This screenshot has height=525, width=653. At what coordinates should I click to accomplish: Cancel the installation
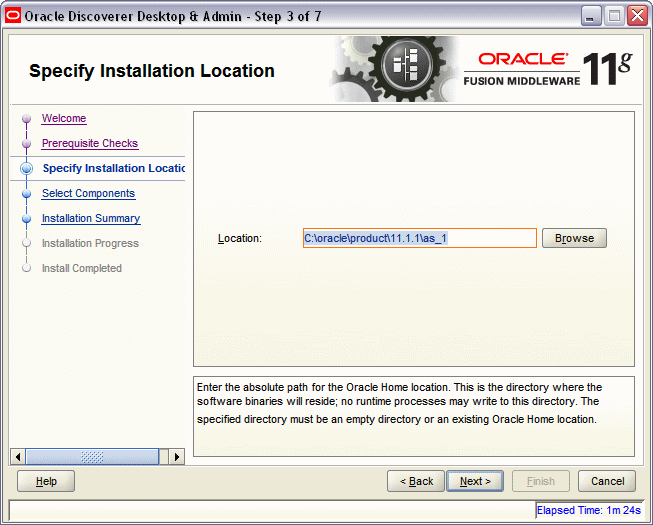pyautogui.click(x=607, y=481)
